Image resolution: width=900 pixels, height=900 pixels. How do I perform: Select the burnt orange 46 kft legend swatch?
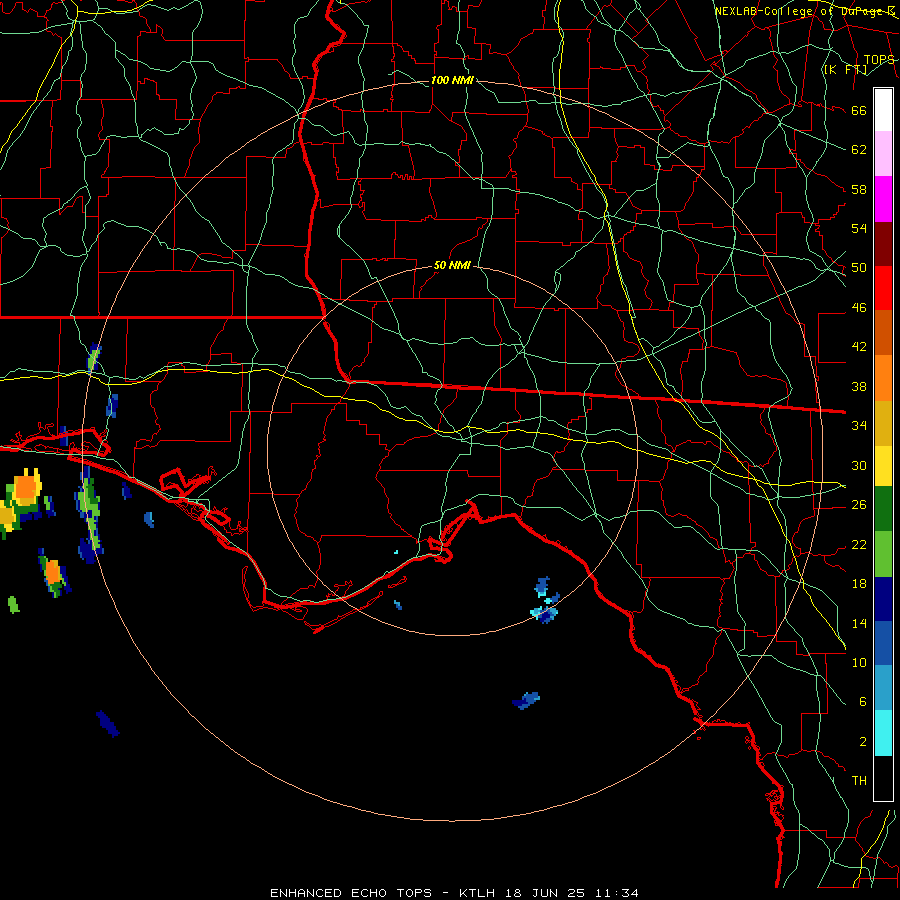click(x=883, y=332)
